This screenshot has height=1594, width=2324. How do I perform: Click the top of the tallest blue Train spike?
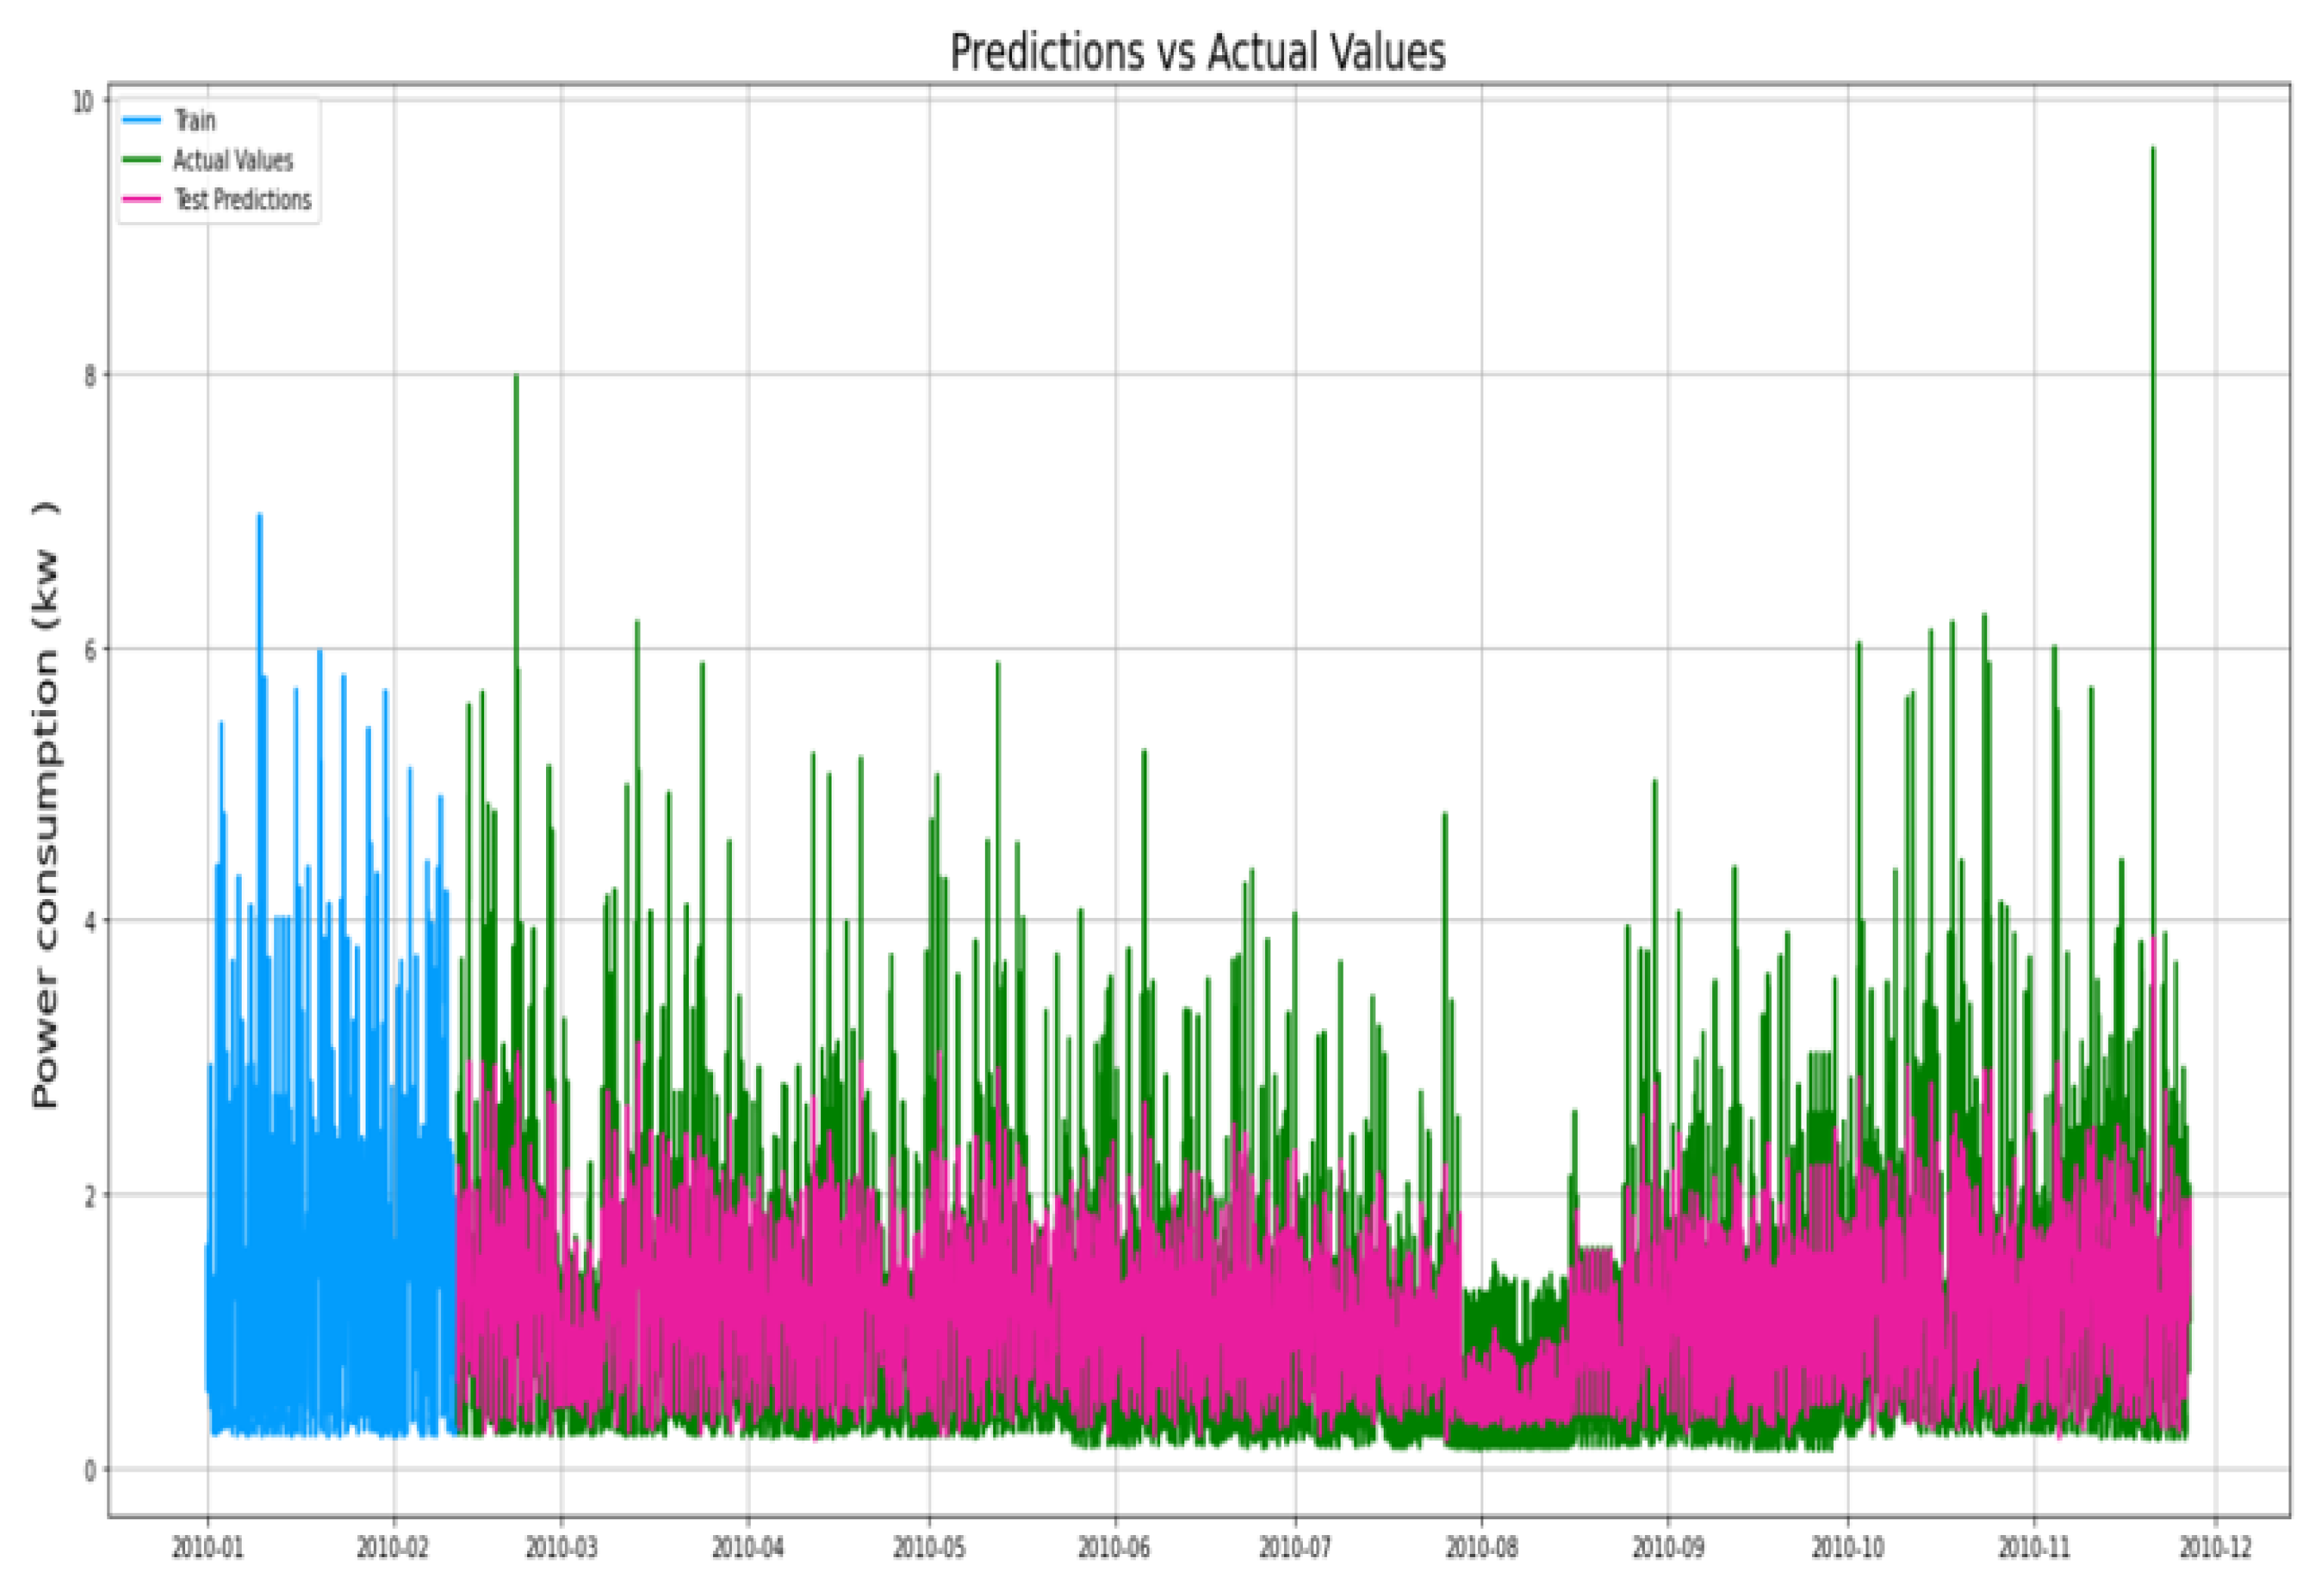260,516
